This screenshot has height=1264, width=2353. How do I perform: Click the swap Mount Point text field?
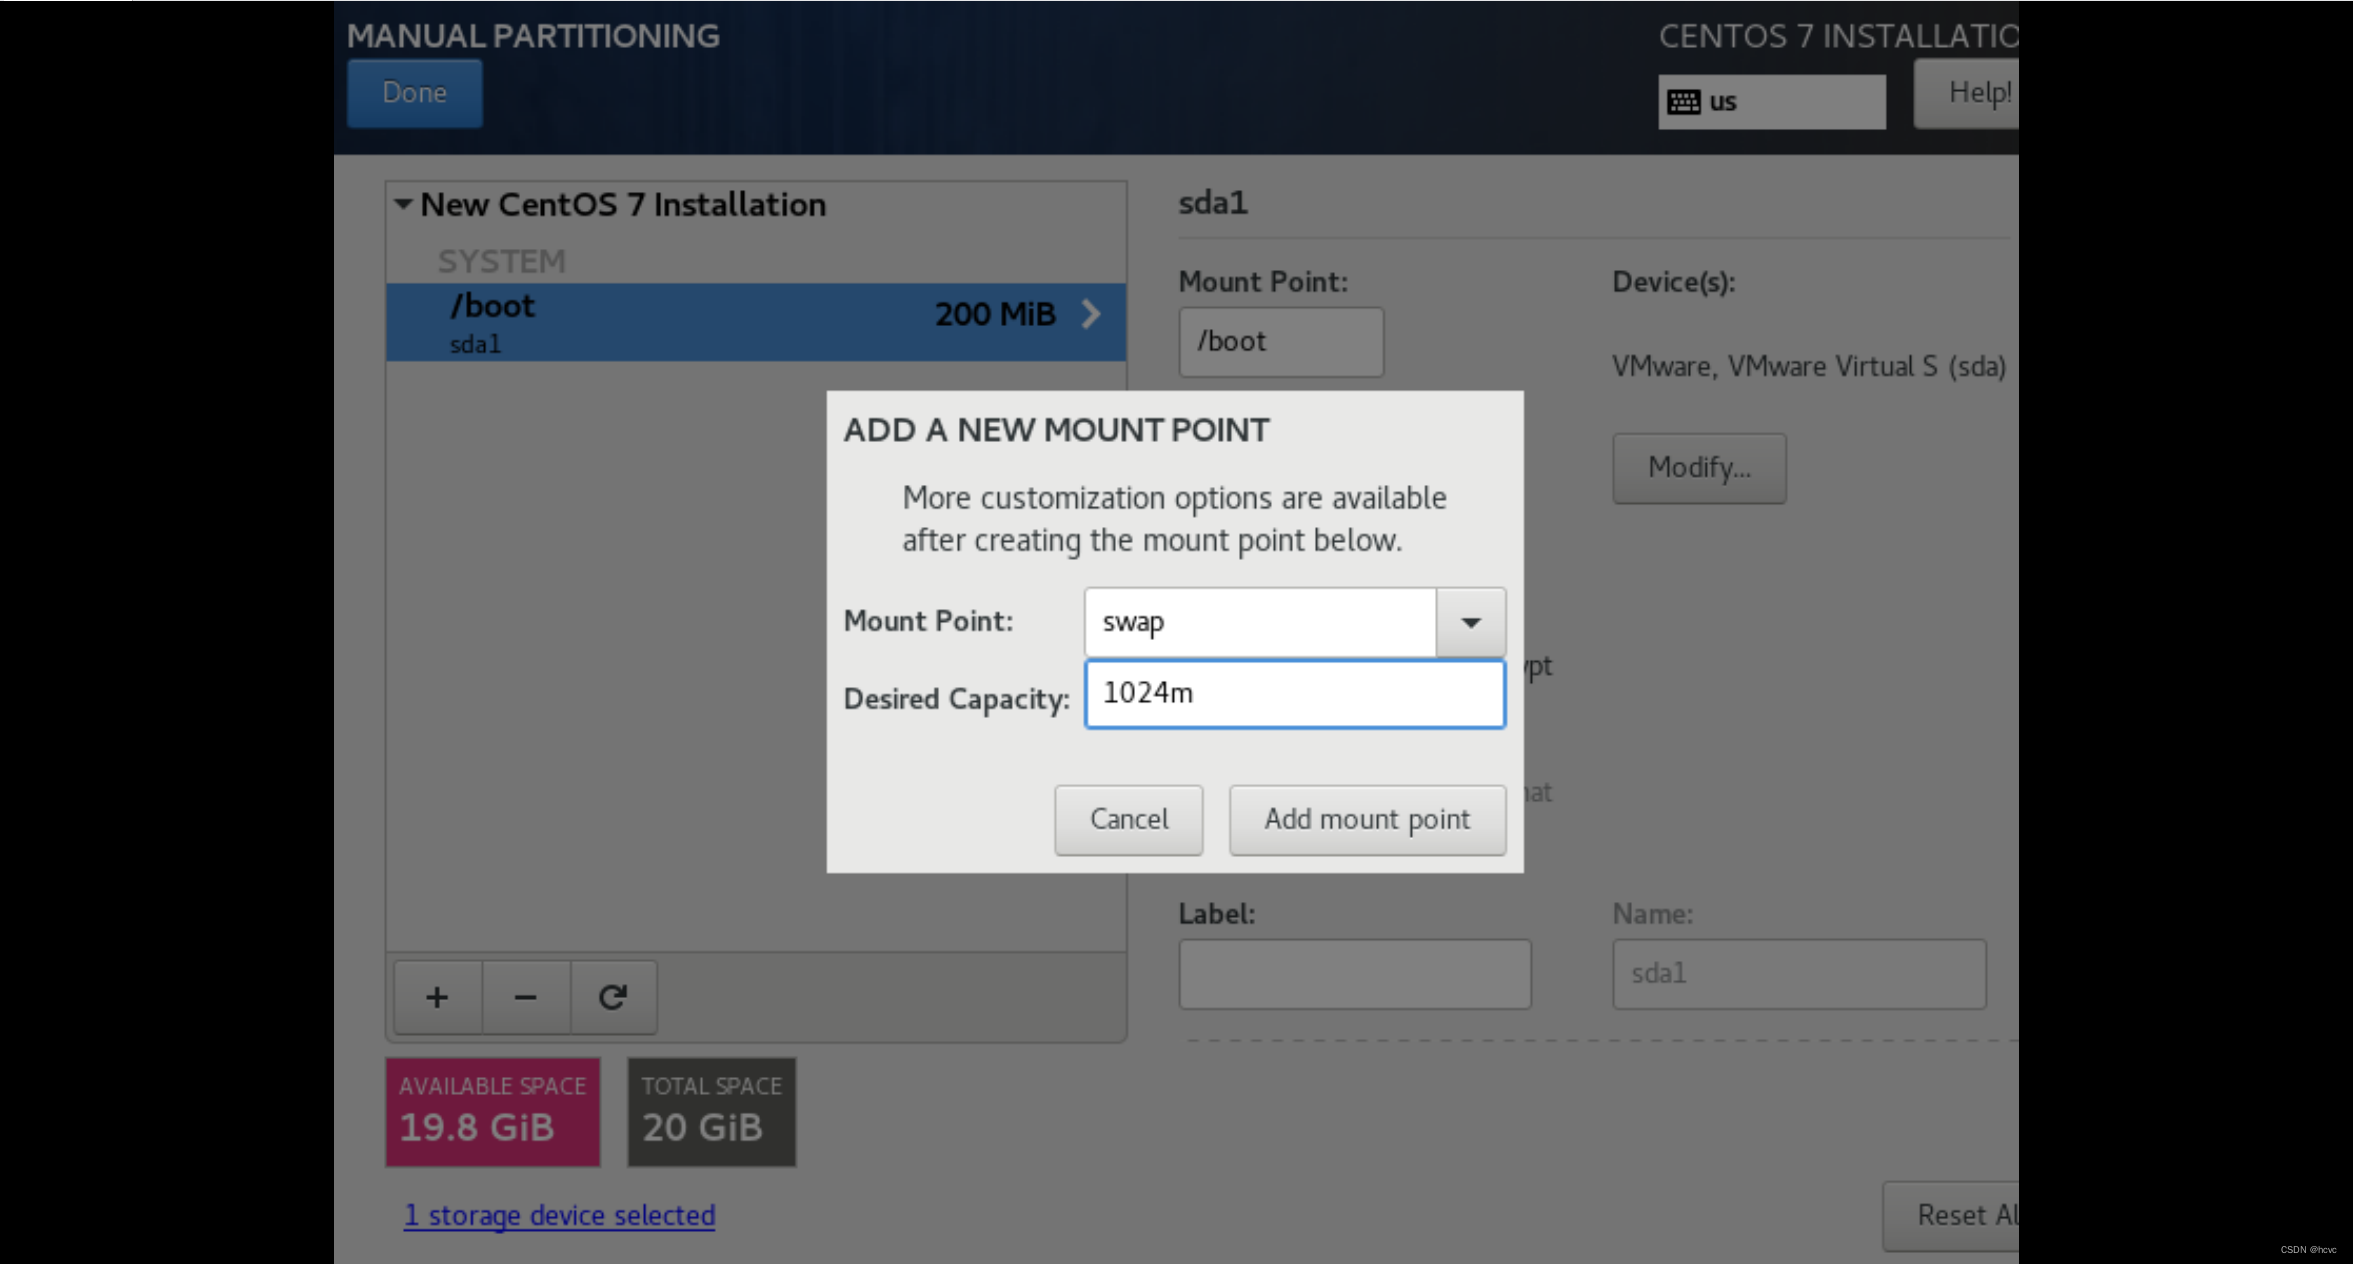(1261, 622)
